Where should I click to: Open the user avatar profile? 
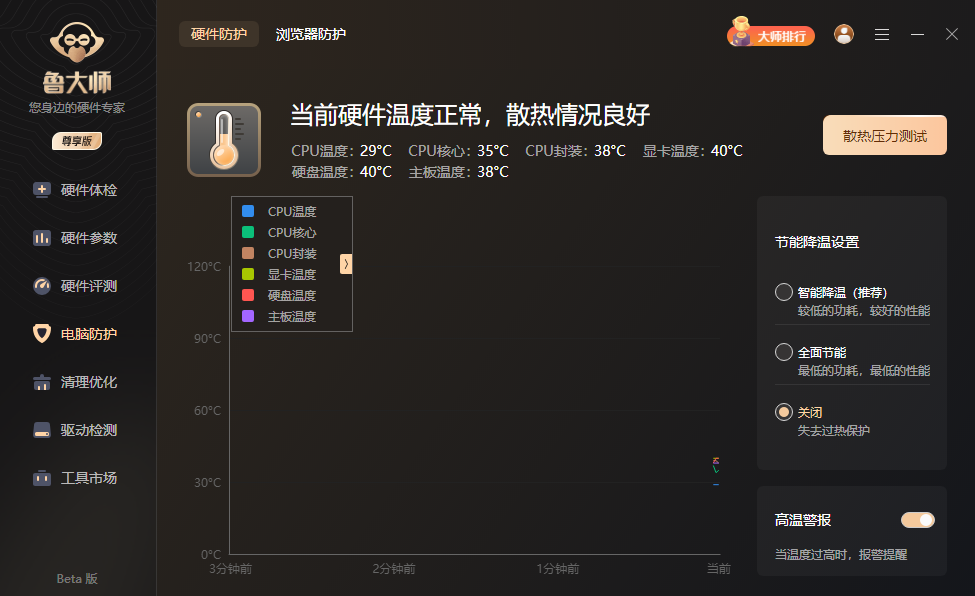coord(844,34)
